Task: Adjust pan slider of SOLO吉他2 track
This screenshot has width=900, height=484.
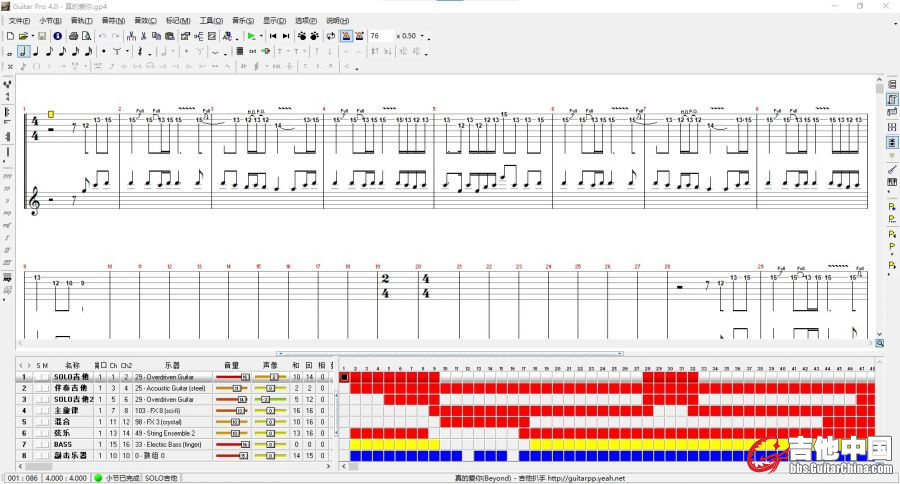Action: (x=270, y=400)
